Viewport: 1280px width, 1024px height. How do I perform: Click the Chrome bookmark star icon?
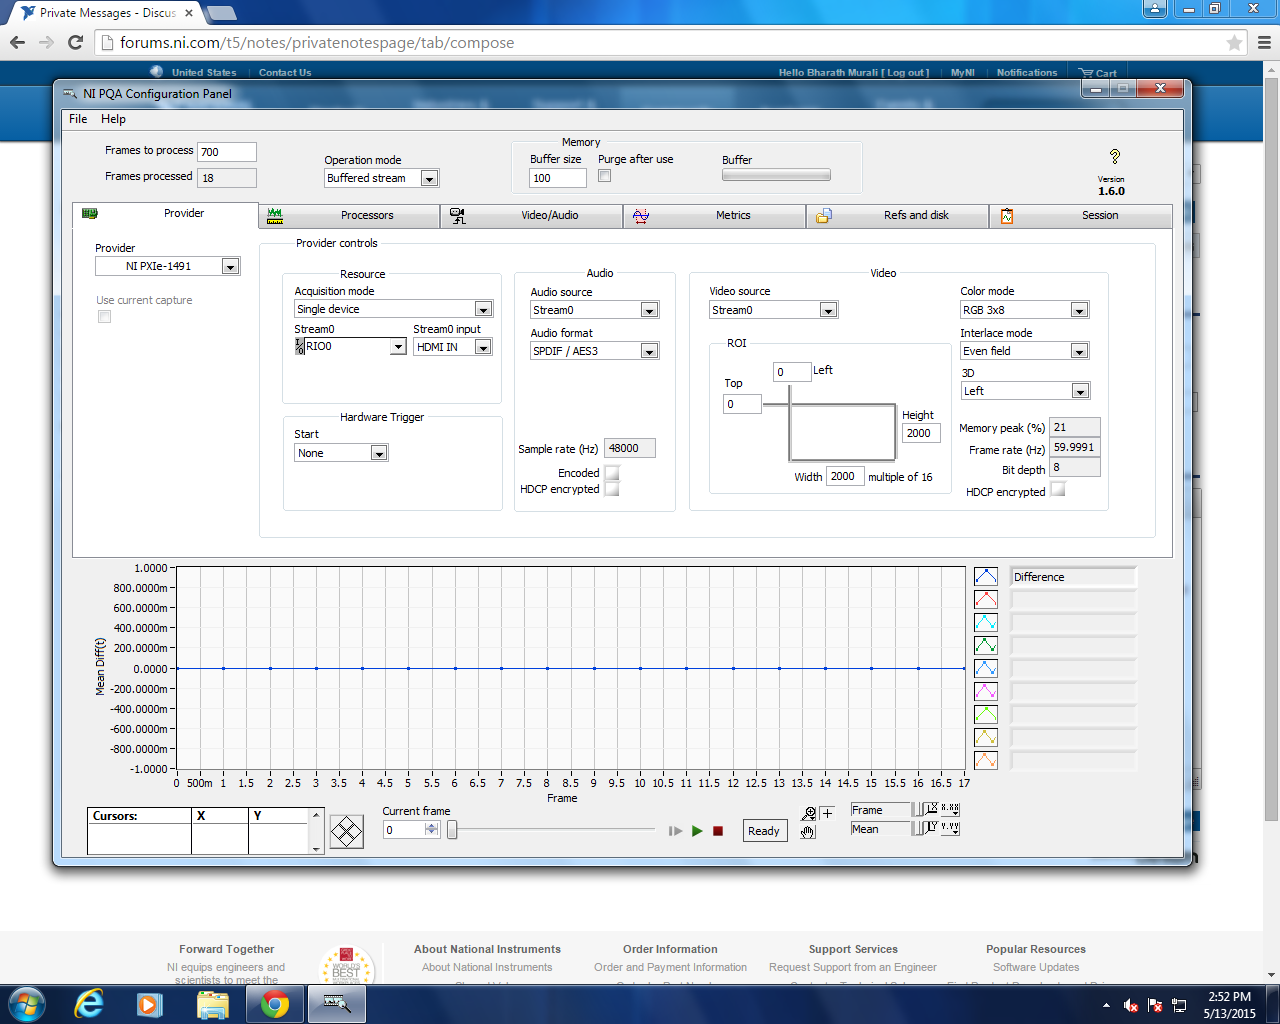1234,43
